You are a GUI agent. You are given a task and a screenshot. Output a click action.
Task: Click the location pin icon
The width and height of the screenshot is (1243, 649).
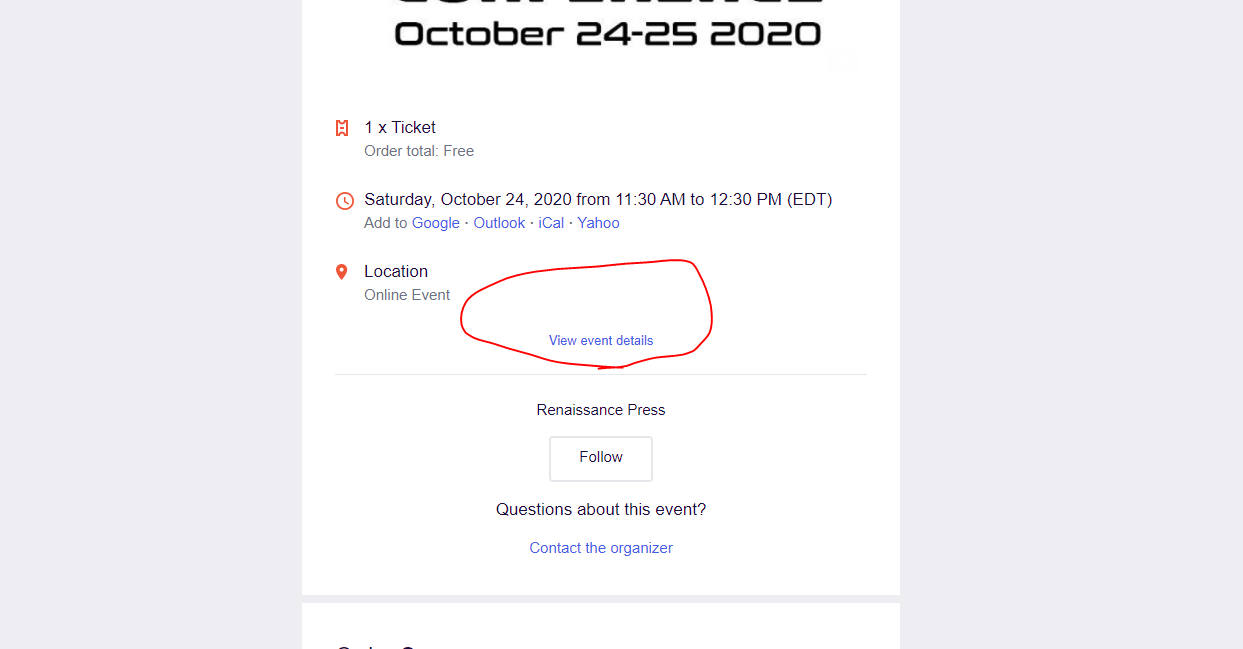coord(342,270)
